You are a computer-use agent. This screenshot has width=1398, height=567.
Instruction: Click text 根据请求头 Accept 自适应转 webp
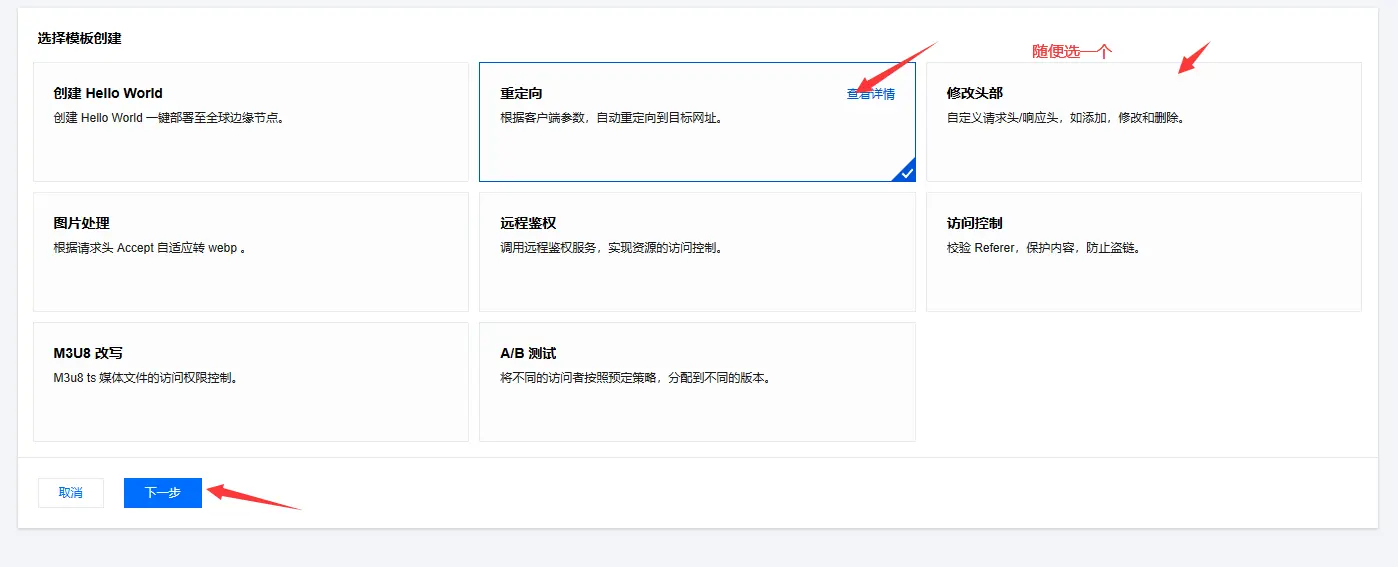149,247
